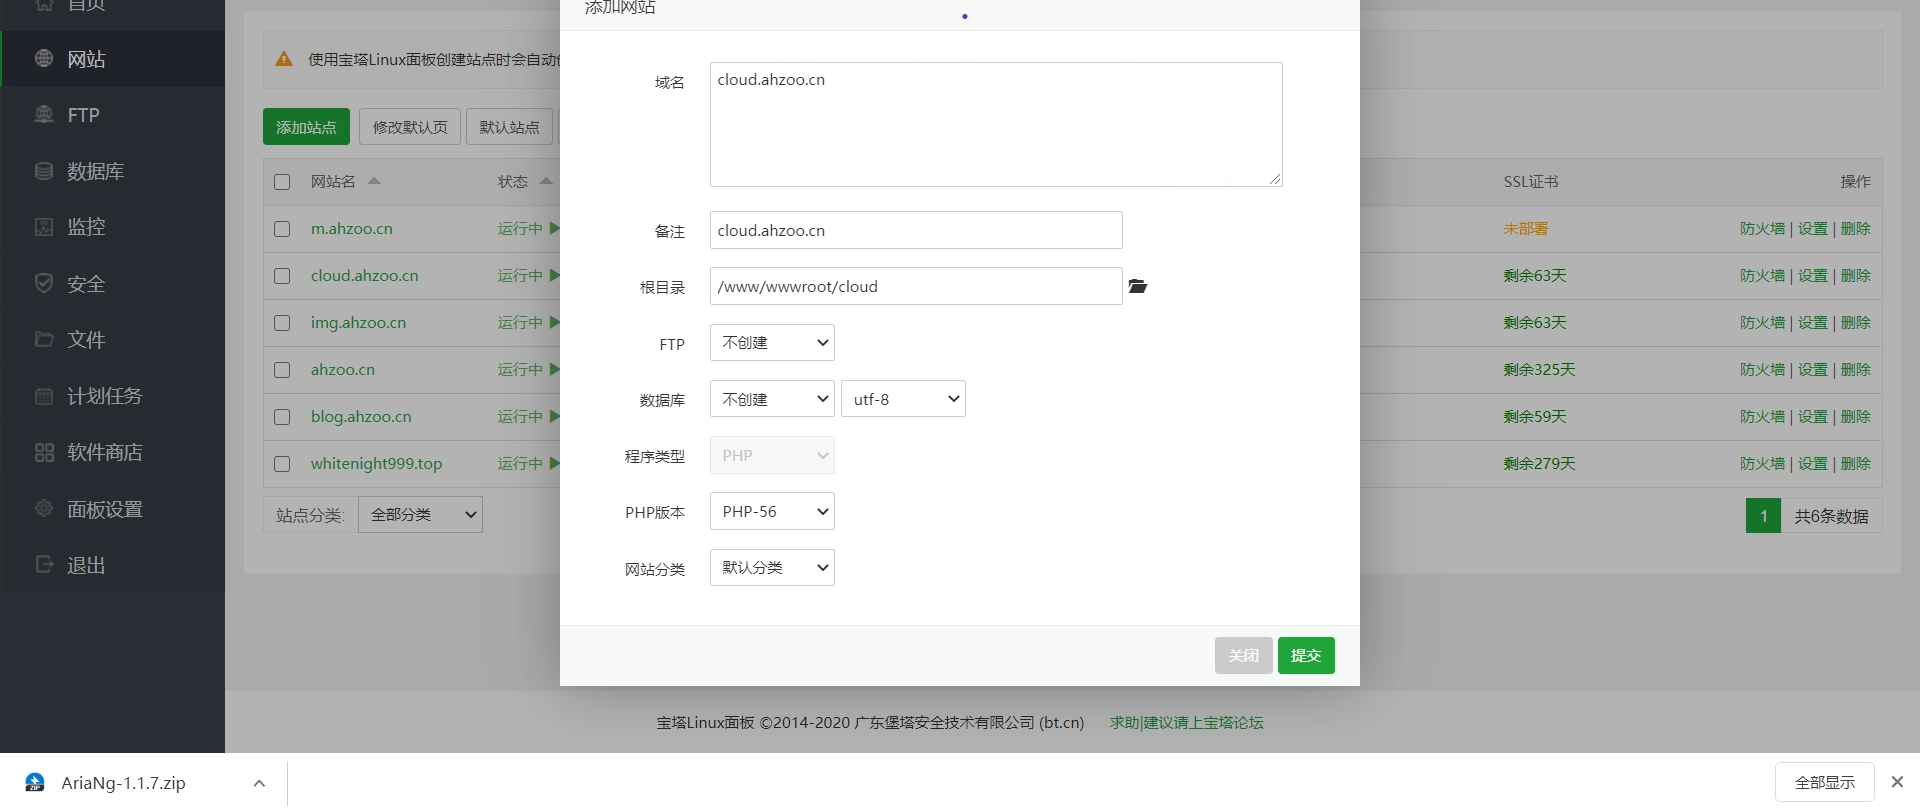Open 文件 in the sidebar
The width and height of the screenshot is (1920, 812).
[112, 340]
